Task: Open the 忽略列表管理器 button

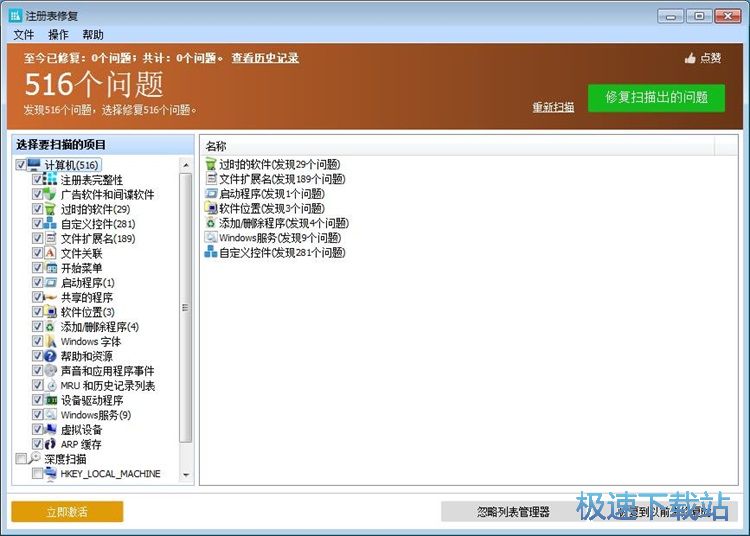Action: (x=513, y=512)
